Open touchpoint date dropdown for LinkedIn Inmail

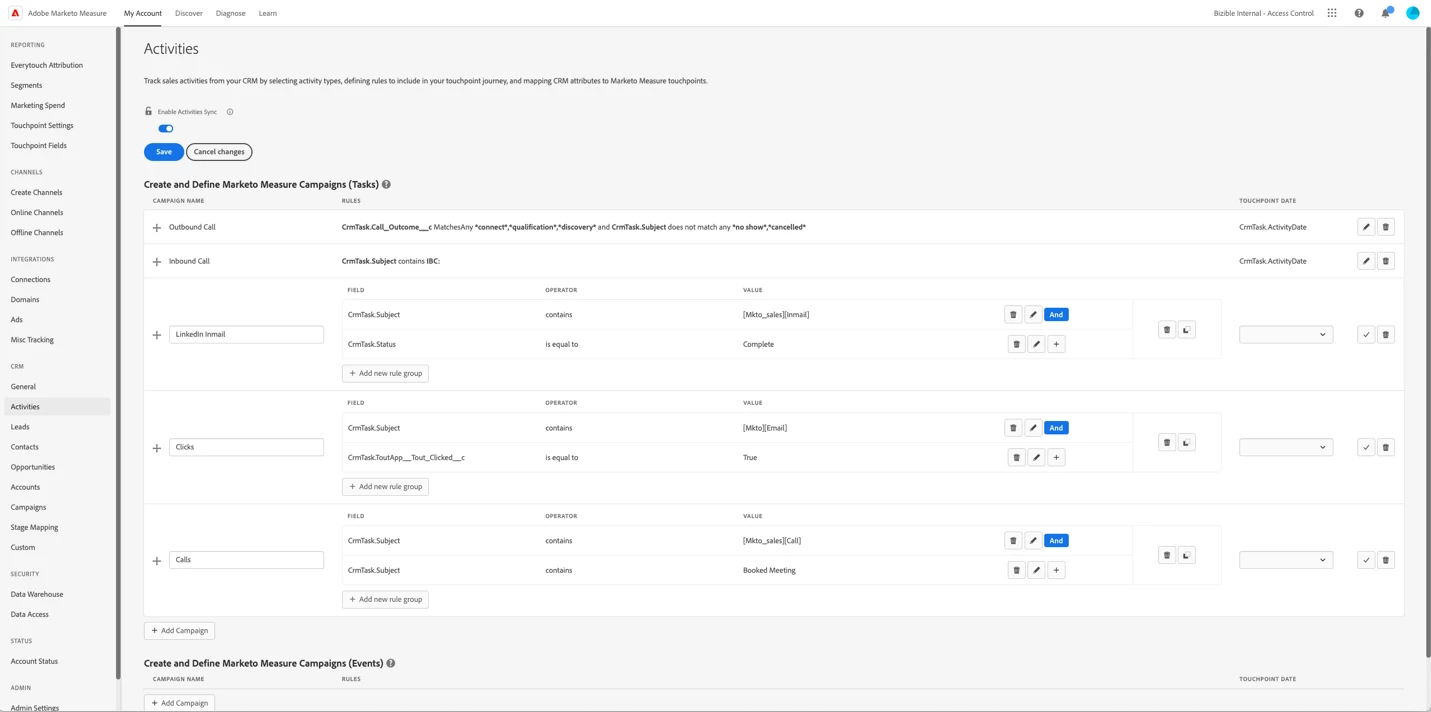click(x=1286, y=335)
